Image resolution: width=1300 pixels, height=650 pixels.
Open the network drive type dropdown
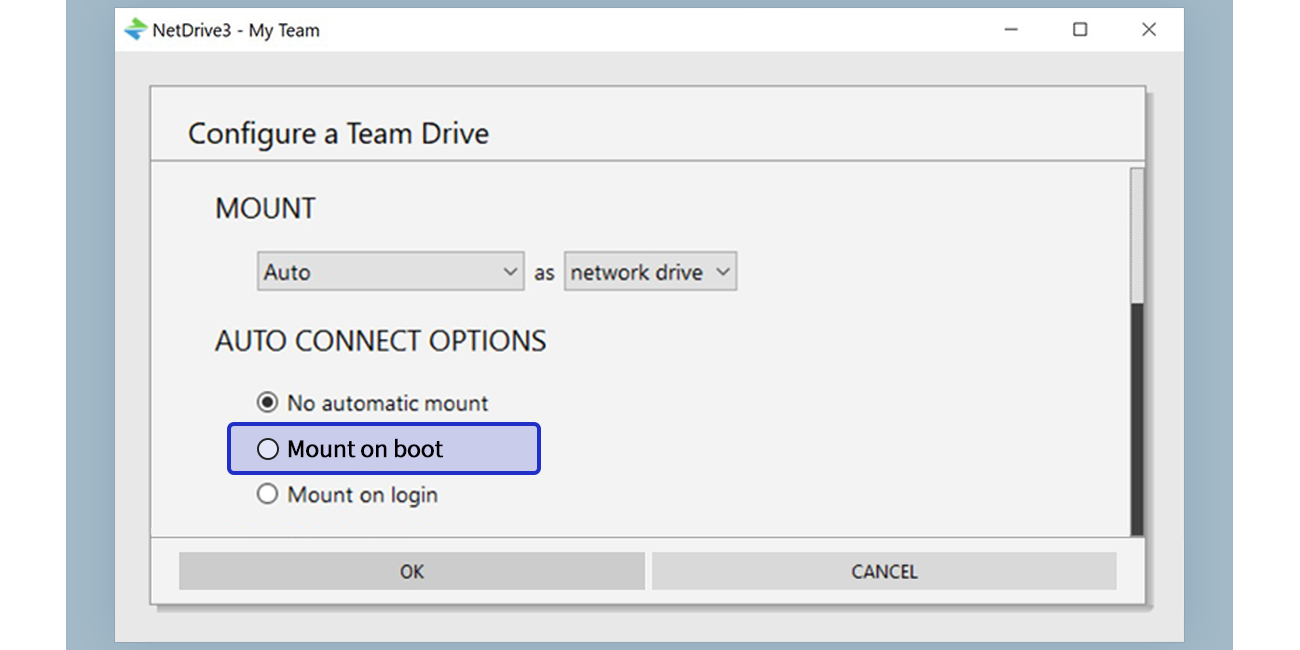650,271
